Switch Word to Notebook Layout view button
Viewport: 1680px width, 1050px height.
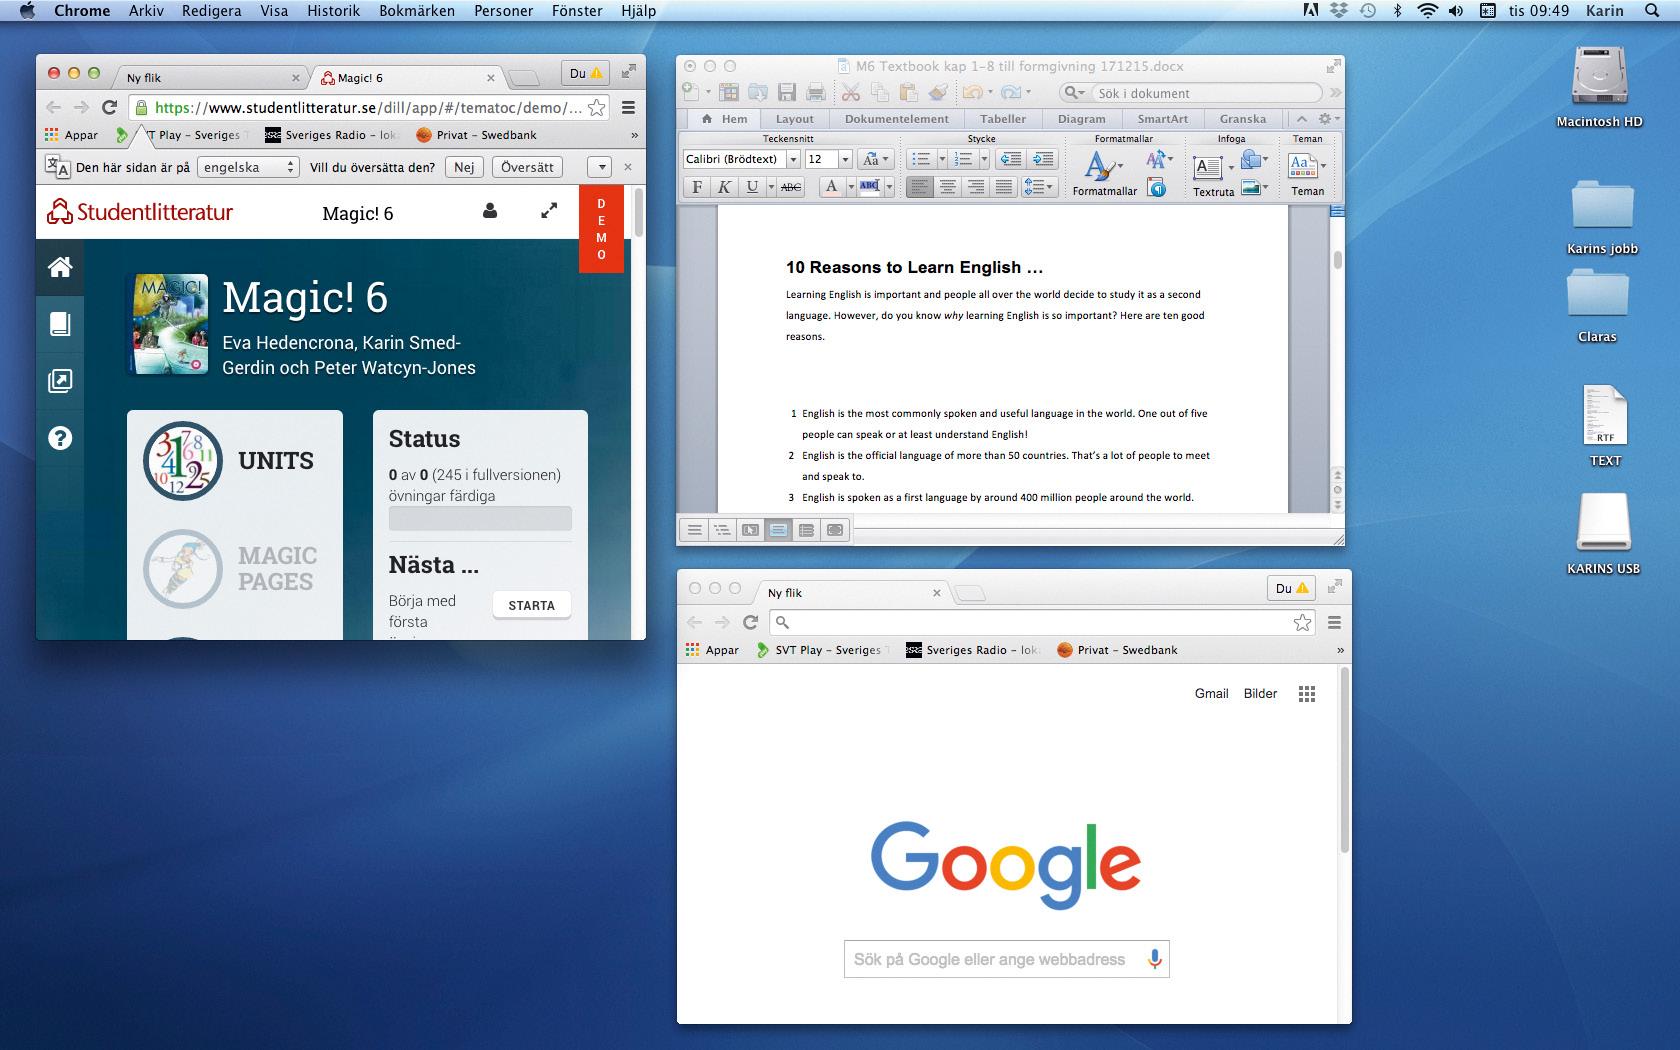point(806,530)
